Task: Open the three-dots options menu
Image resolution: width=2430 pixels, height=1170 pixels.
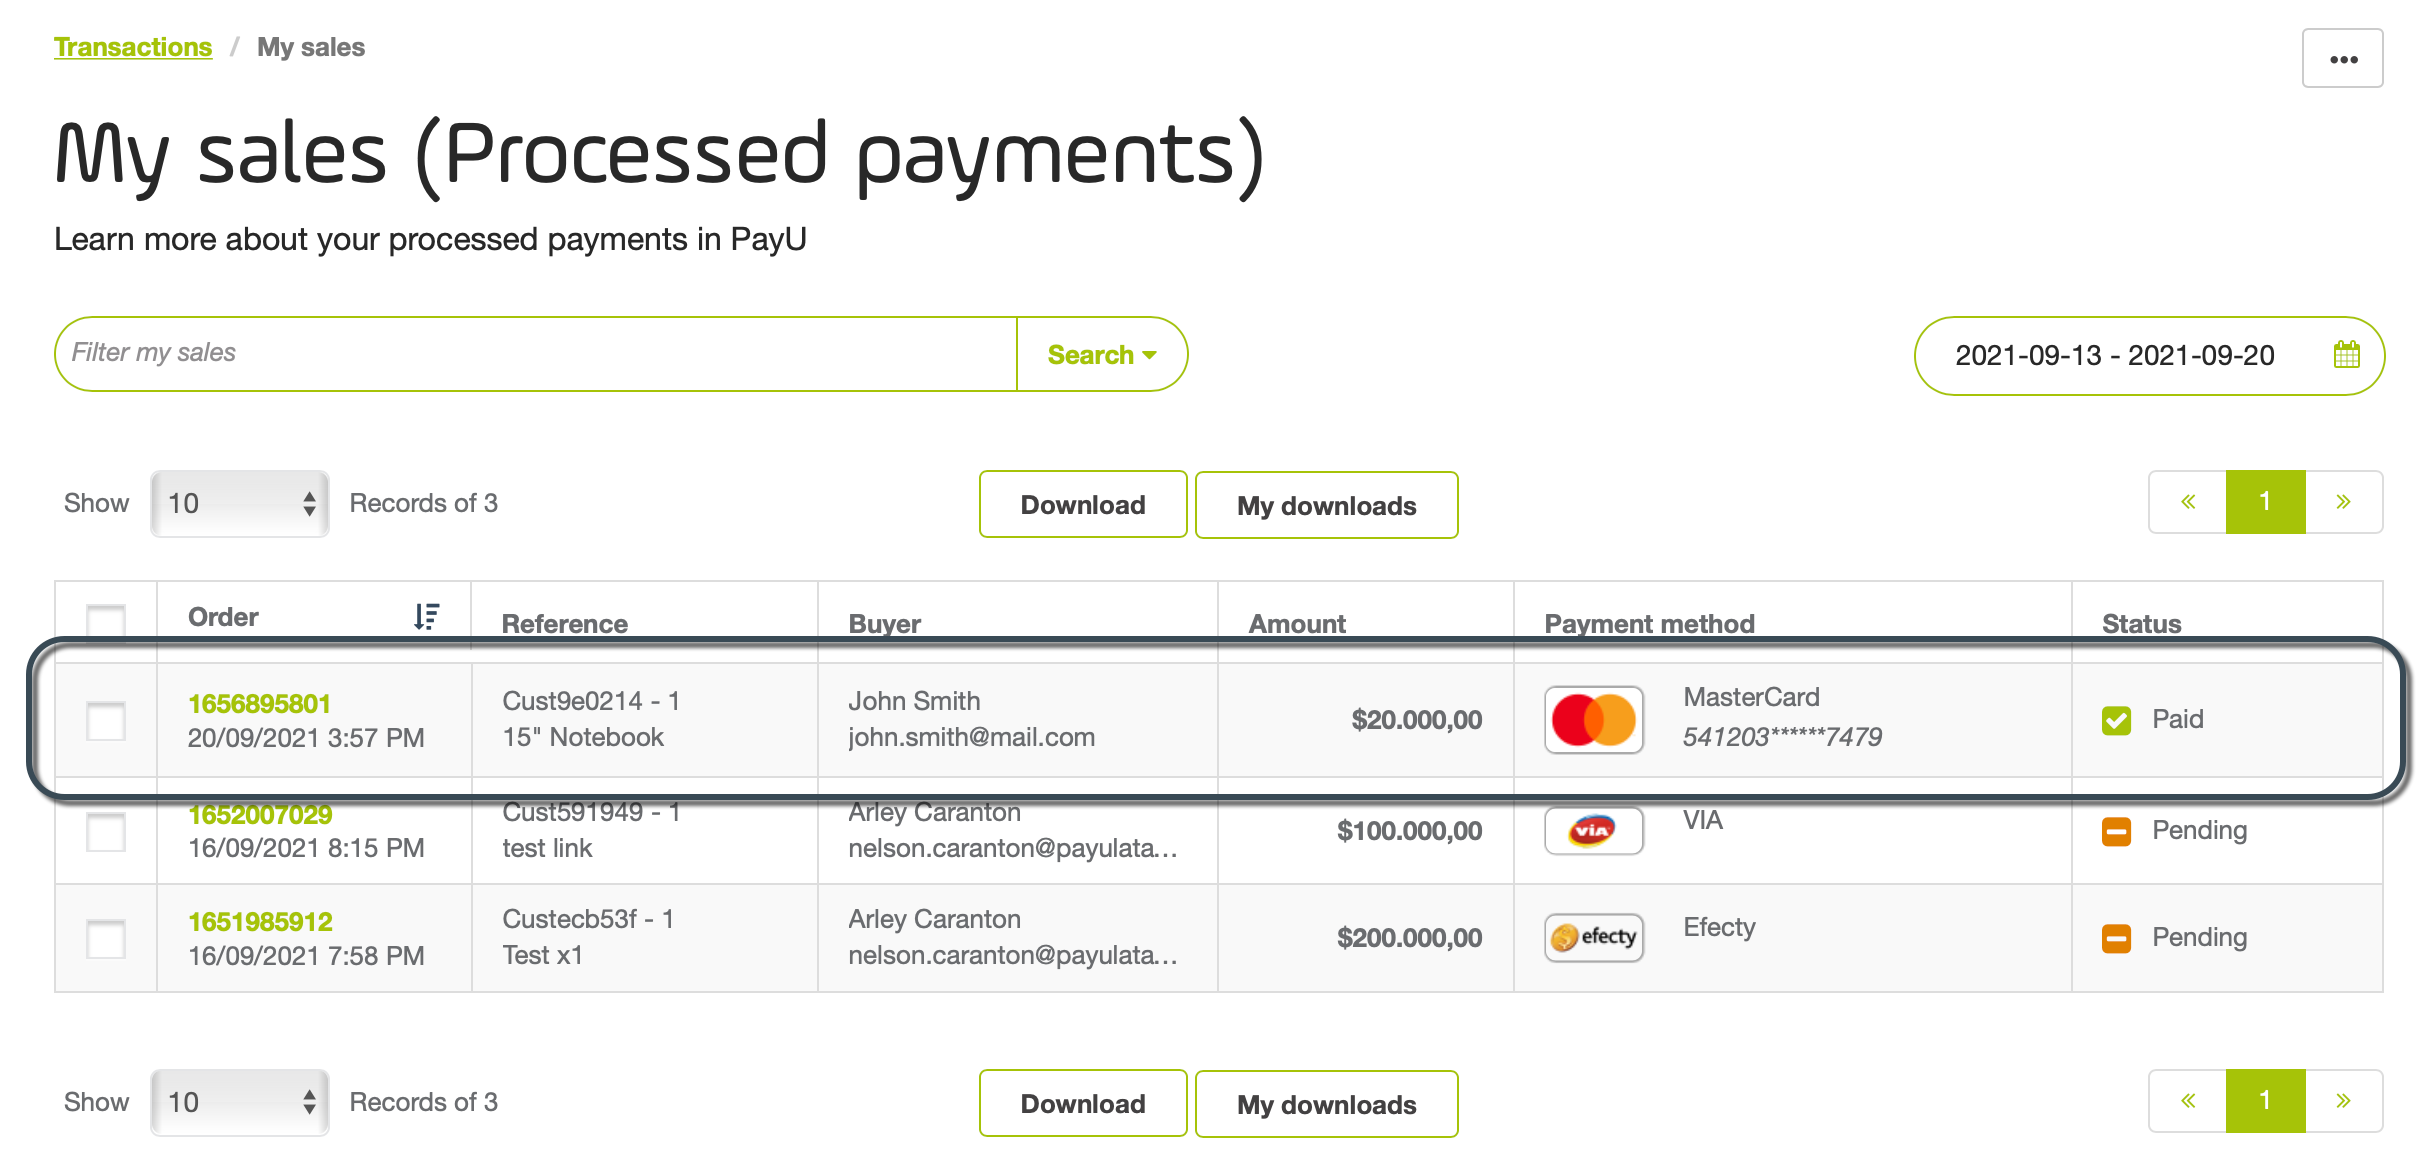Action: [2342, 59]
